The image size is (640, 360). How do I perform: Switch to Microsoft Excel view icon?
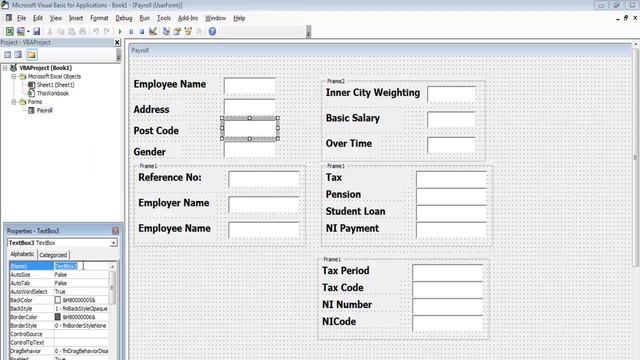(9, 31)
